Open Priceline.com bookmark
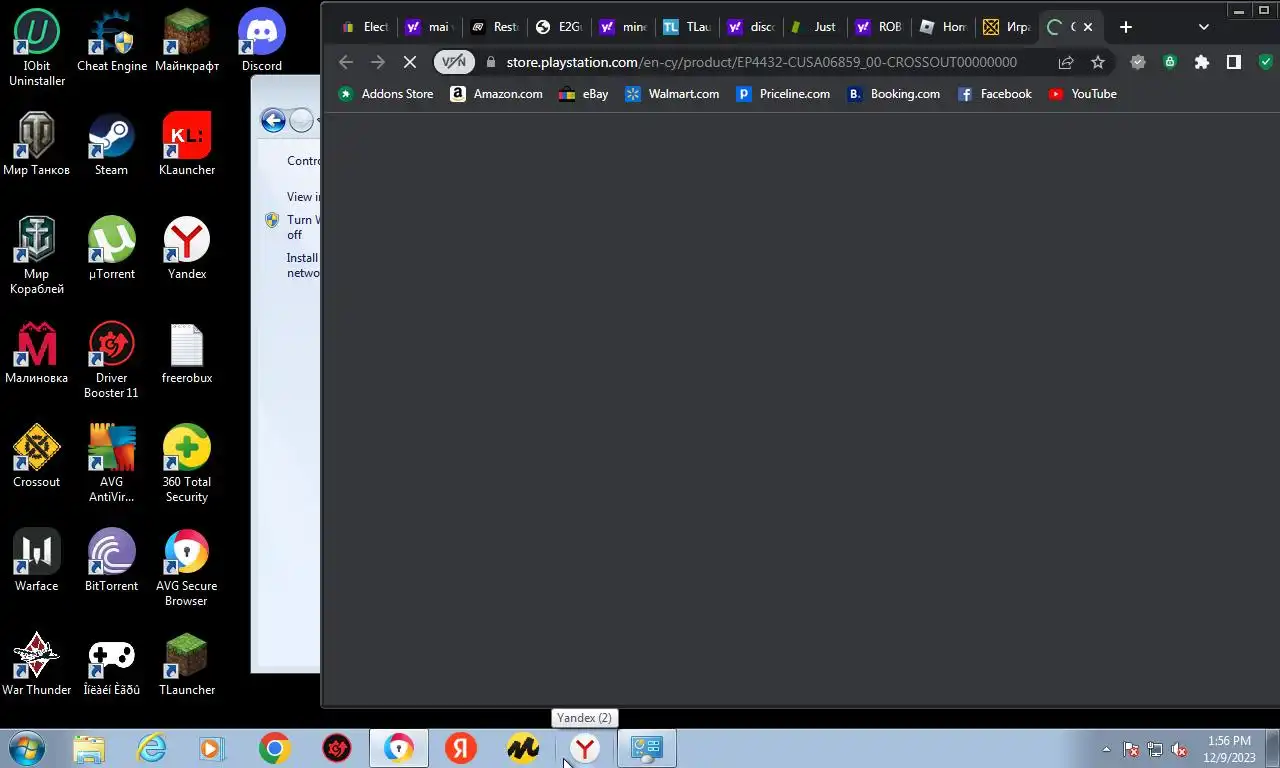This screenshot has height=768, width=1280. coord(783,94)
